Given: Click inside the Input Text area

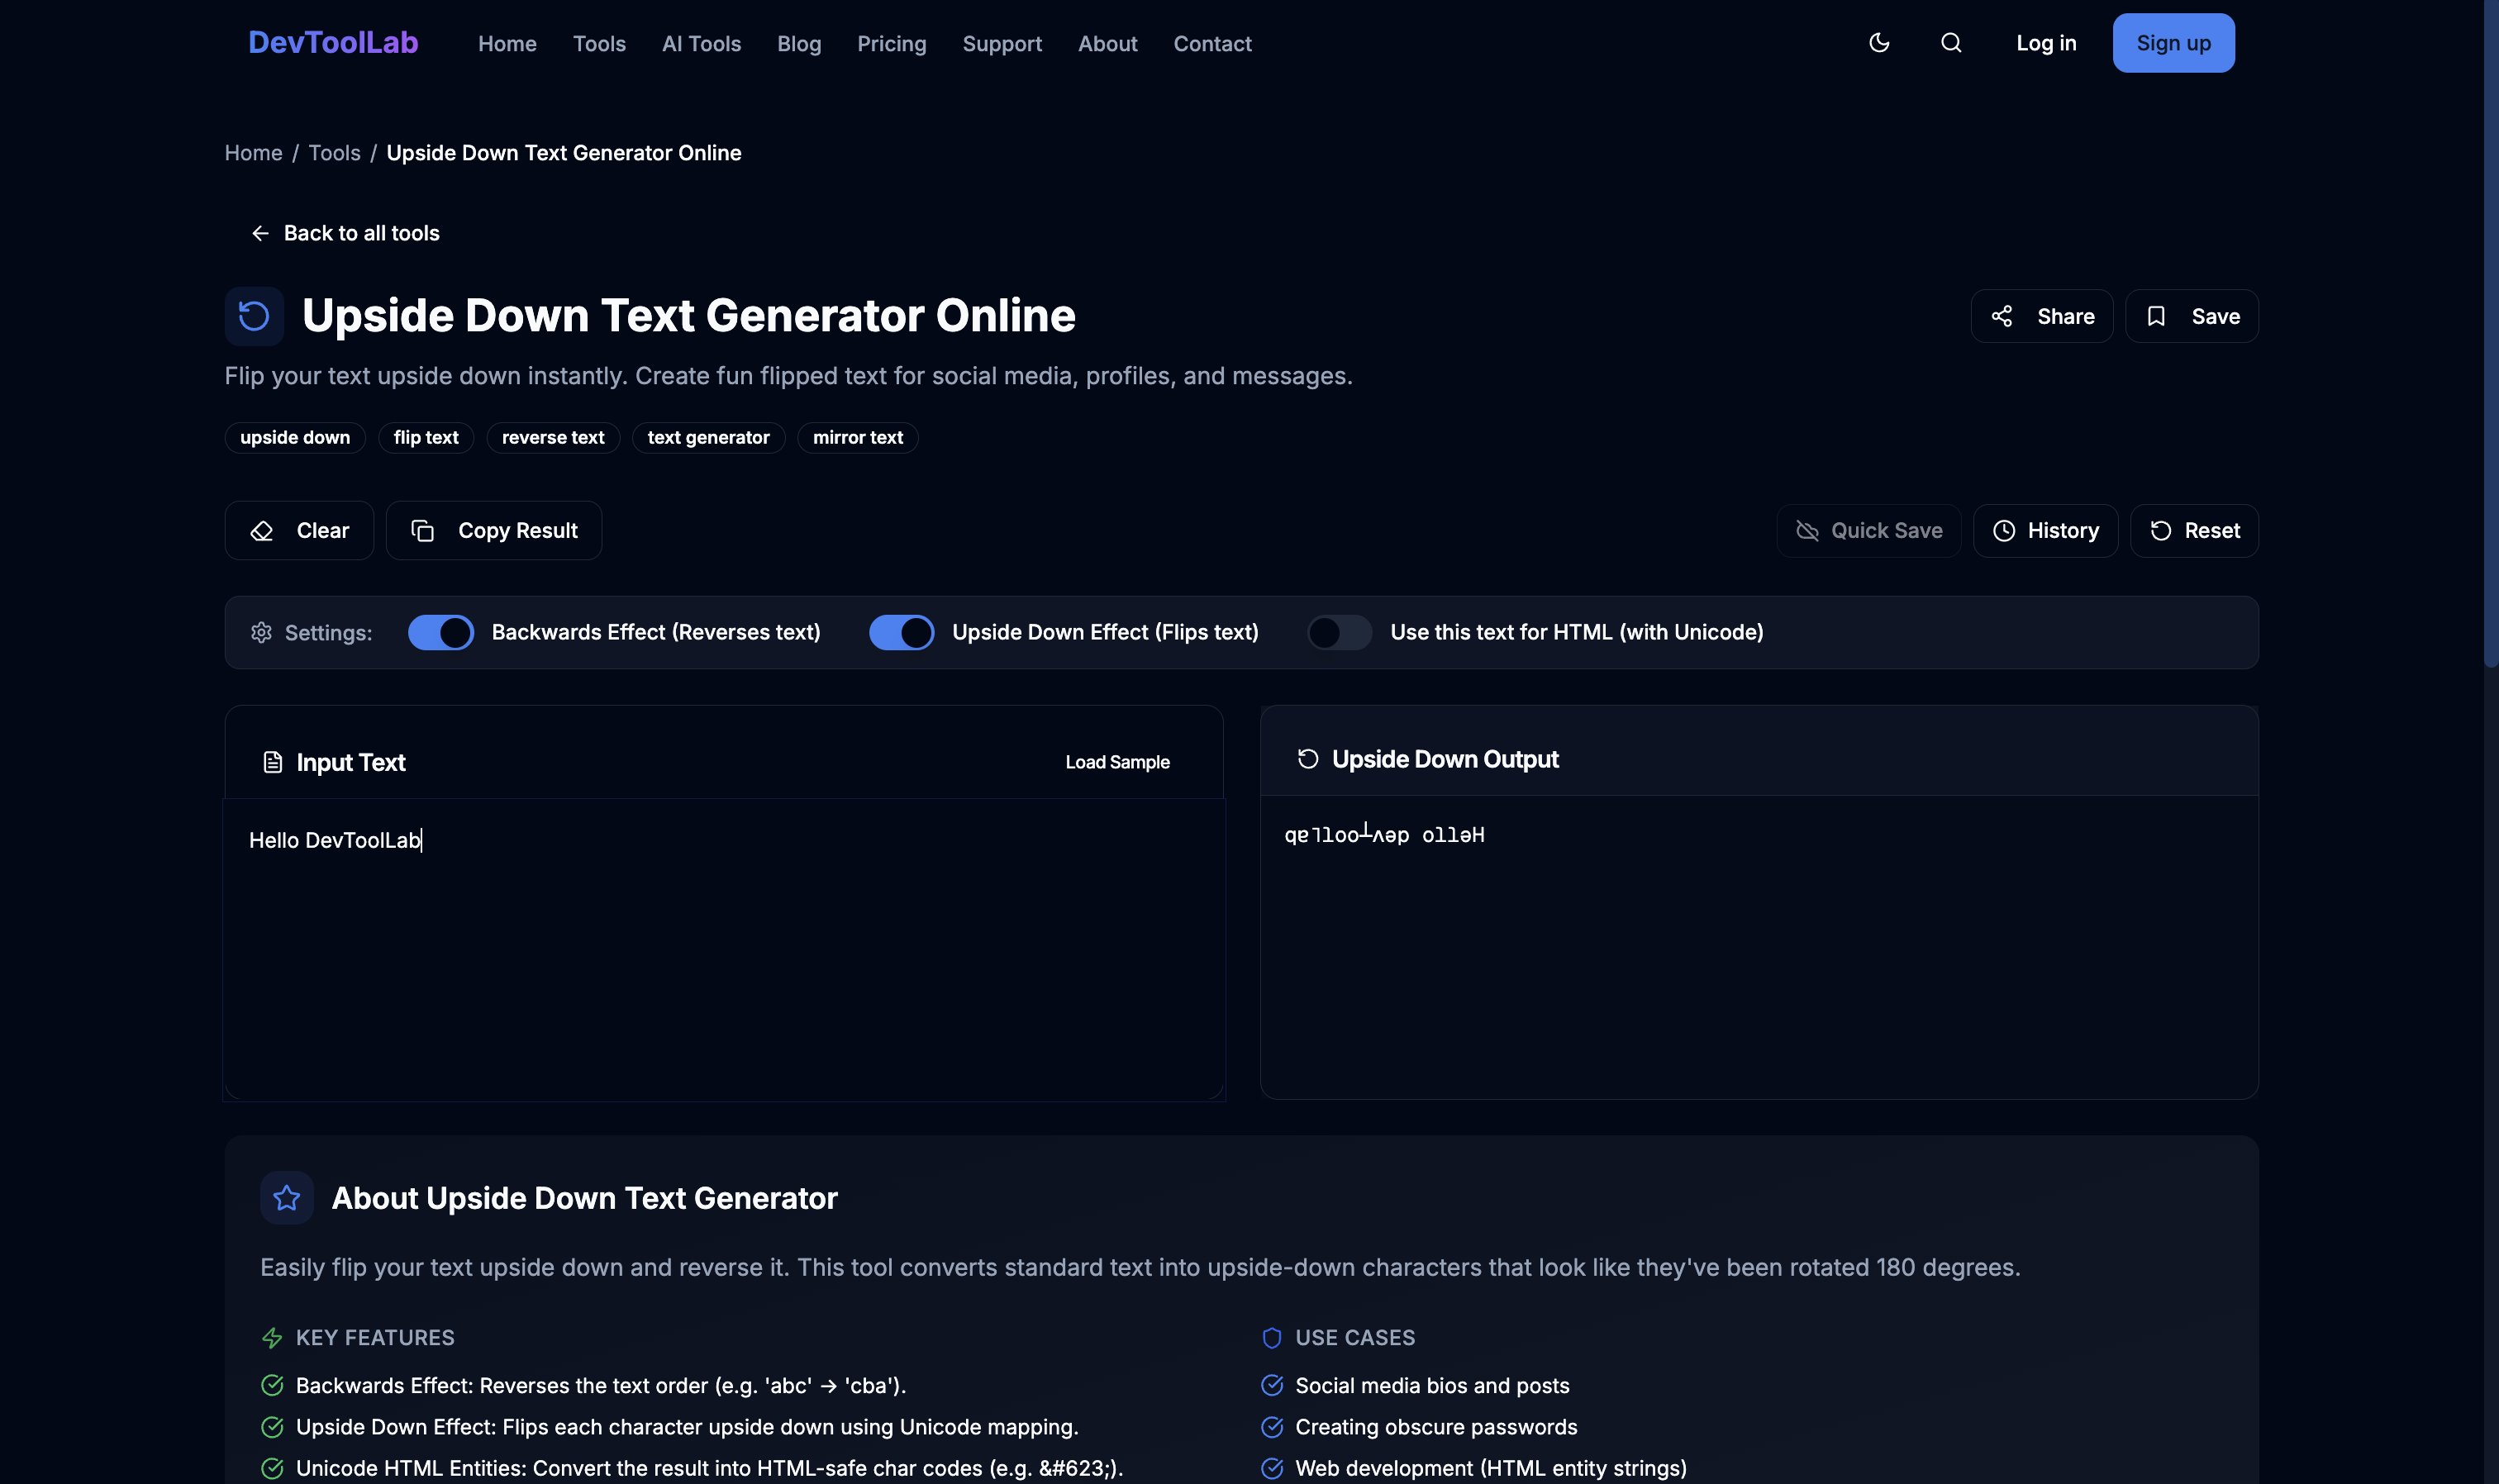Looking at the screenshot, I should 723,950.
